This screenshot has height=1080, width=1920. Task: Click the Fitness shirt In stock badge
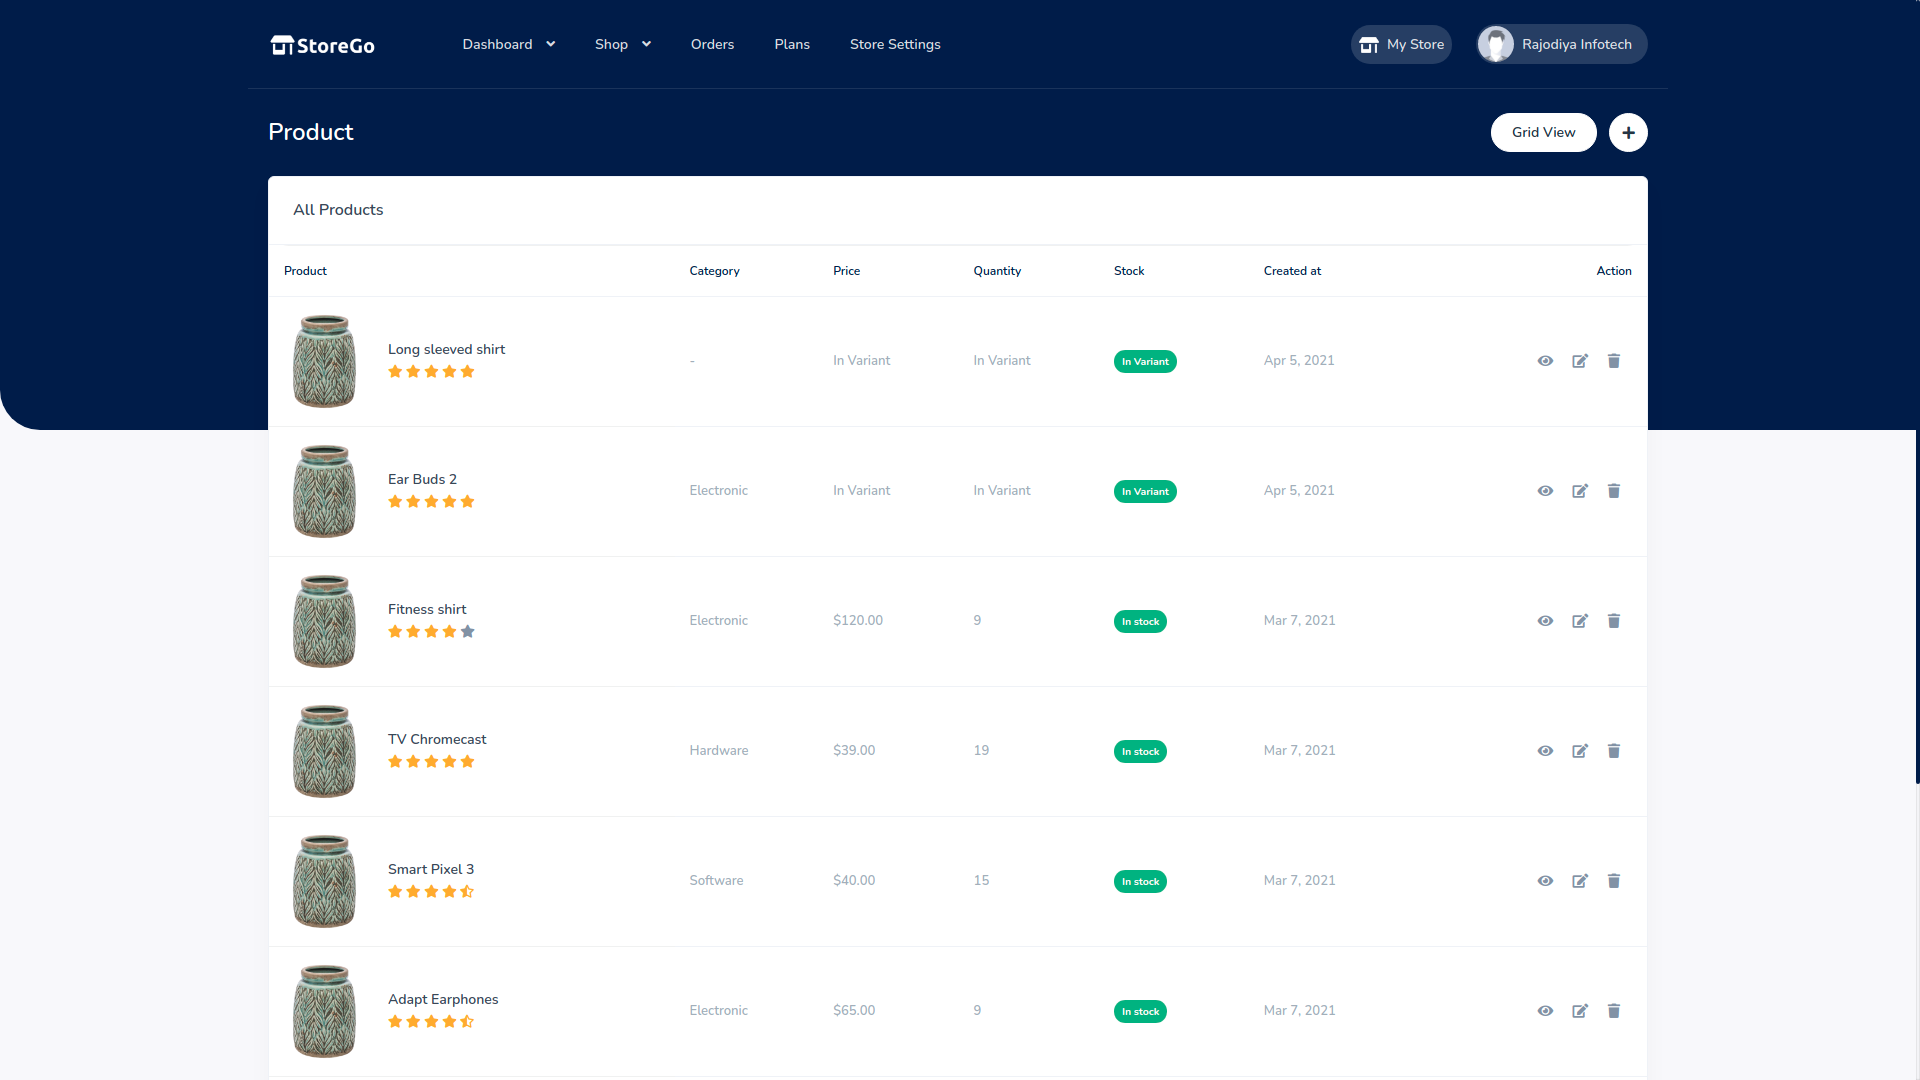point(1140,621)
